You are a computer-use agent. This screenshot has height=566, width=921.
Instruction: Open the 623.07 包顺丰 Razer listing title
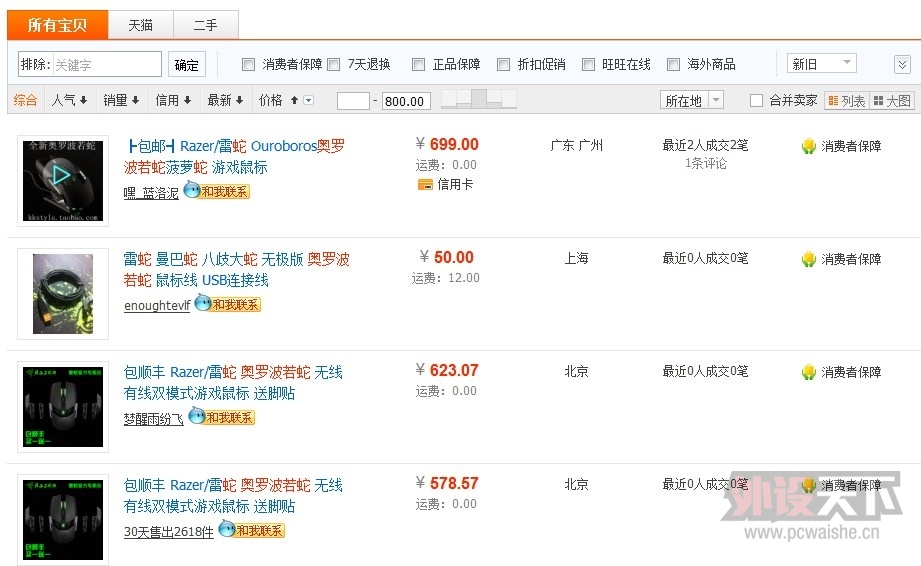pyautogui.click(x=233, y=383)
